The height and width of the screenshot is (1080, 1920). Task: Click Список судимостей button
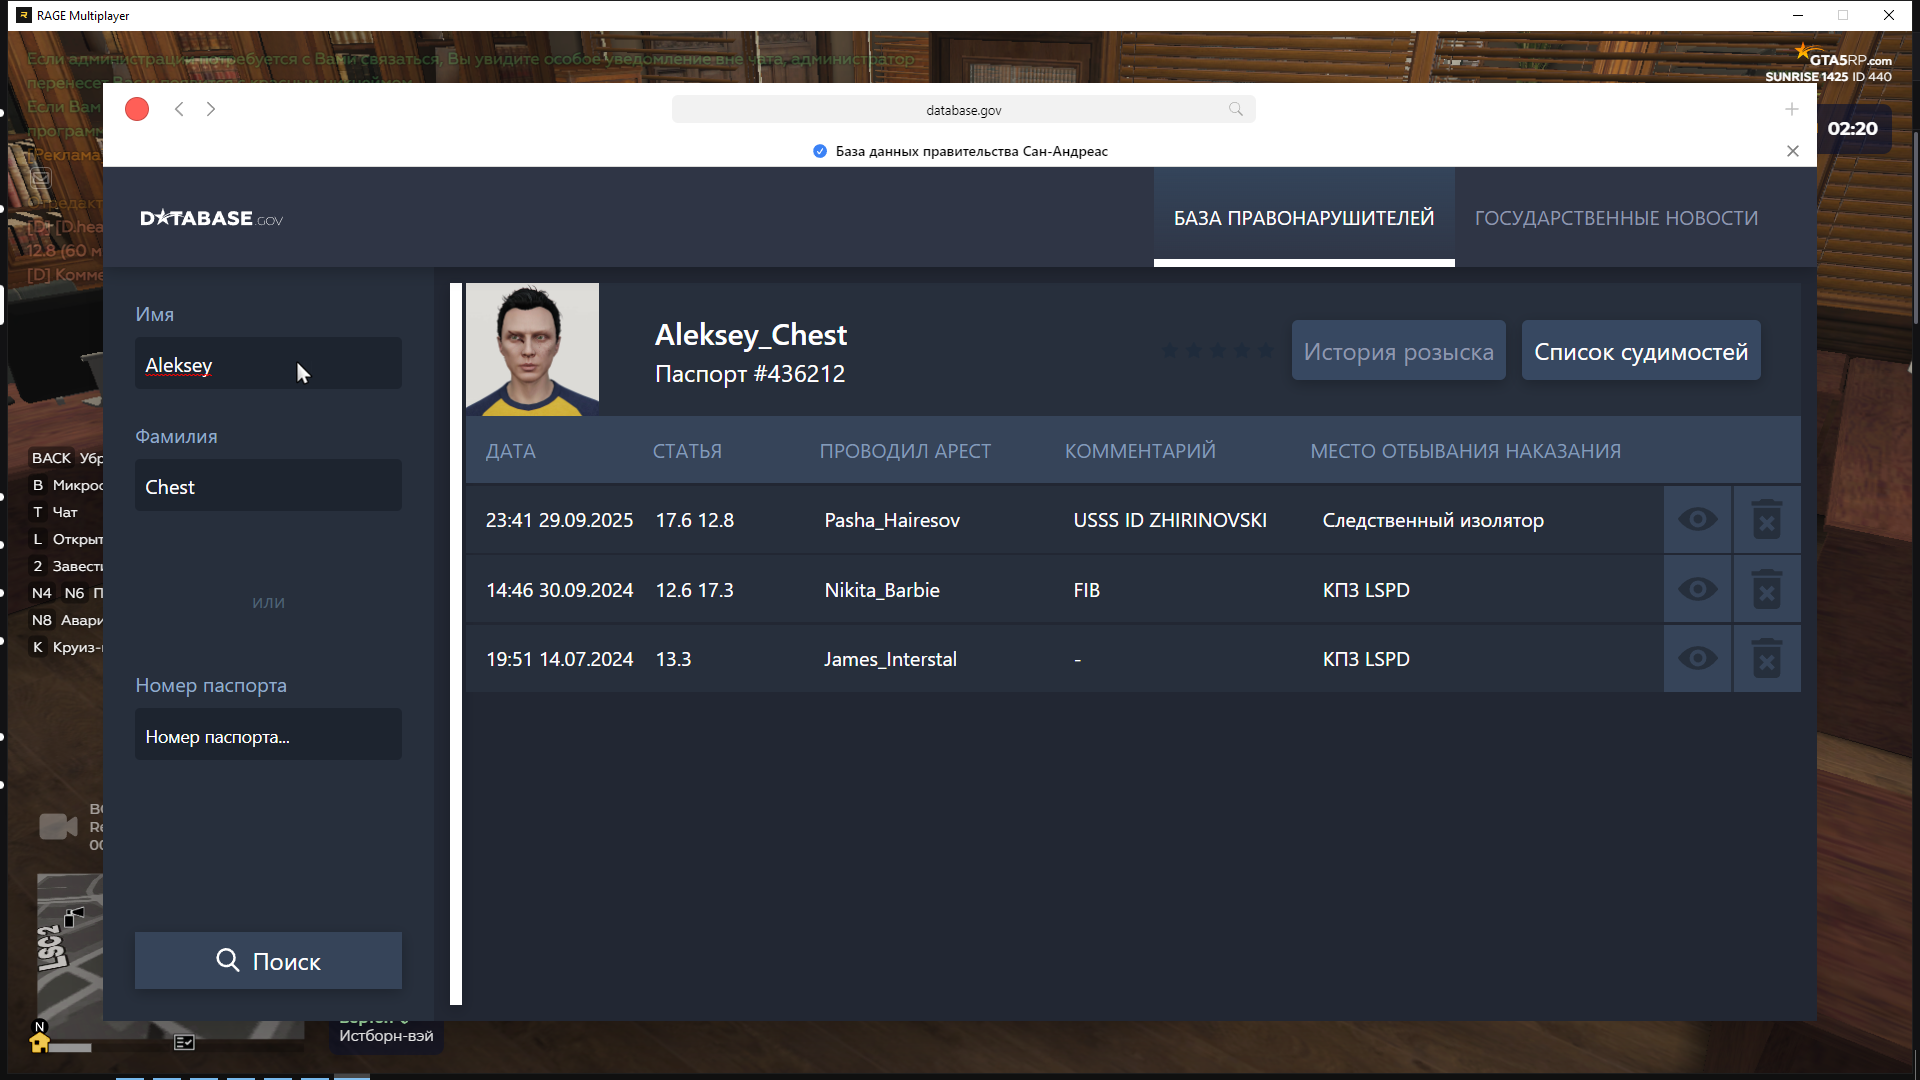[1641, 351]
